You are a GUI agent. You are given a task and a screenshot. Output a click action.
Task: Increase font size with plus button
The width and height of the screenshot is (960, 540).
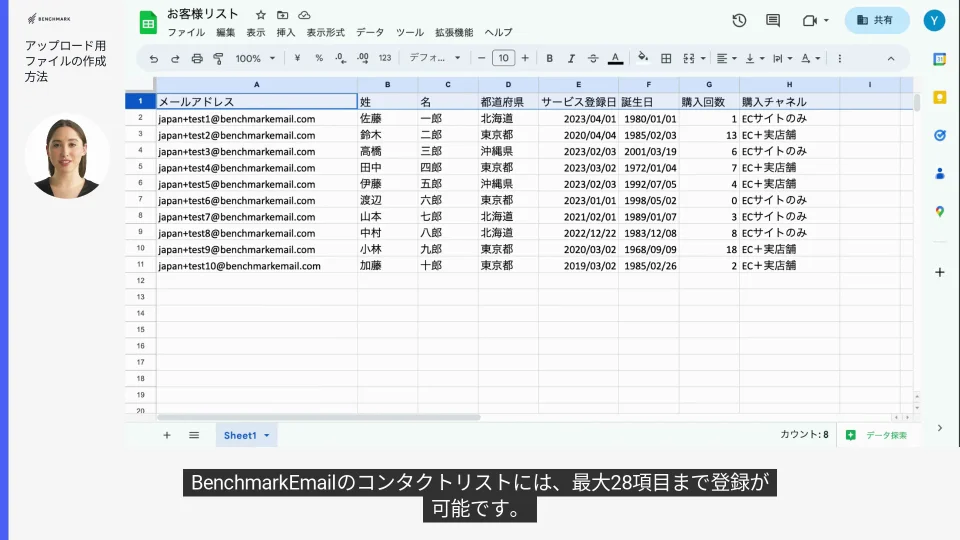[525, 58]
